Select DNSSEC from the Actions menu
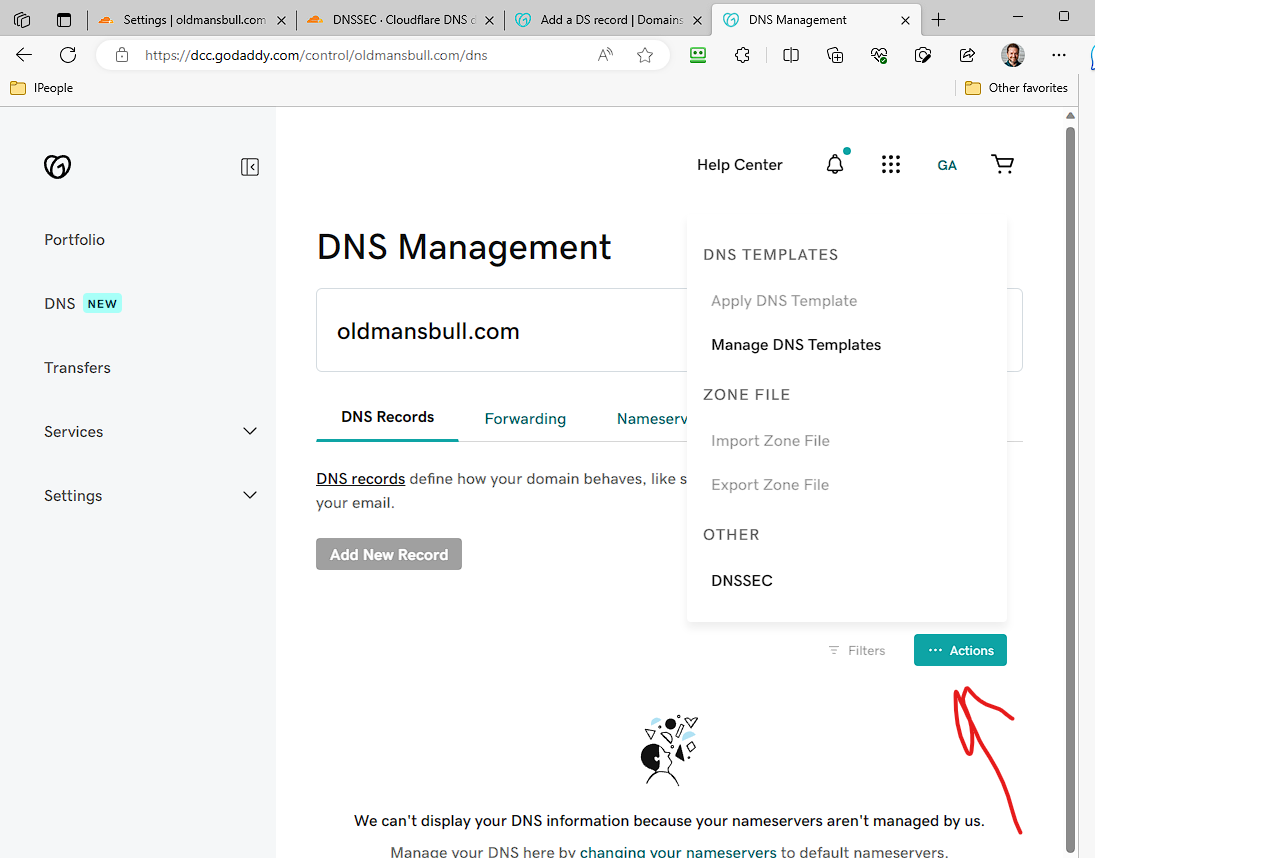Screen dimensions: 1278x858 pyautogui.click(x=742, y=581)
